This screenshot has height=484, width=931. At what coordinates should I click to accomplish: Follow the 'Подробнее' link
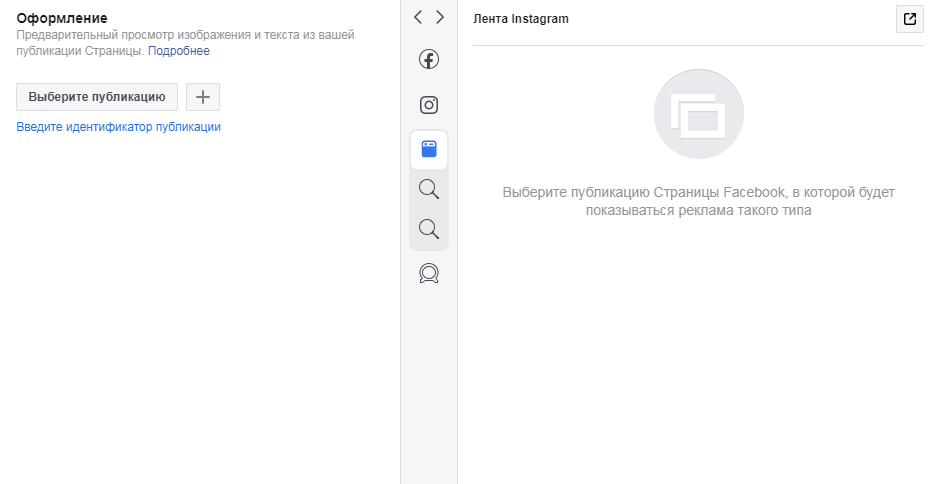(x=179, y=50)
